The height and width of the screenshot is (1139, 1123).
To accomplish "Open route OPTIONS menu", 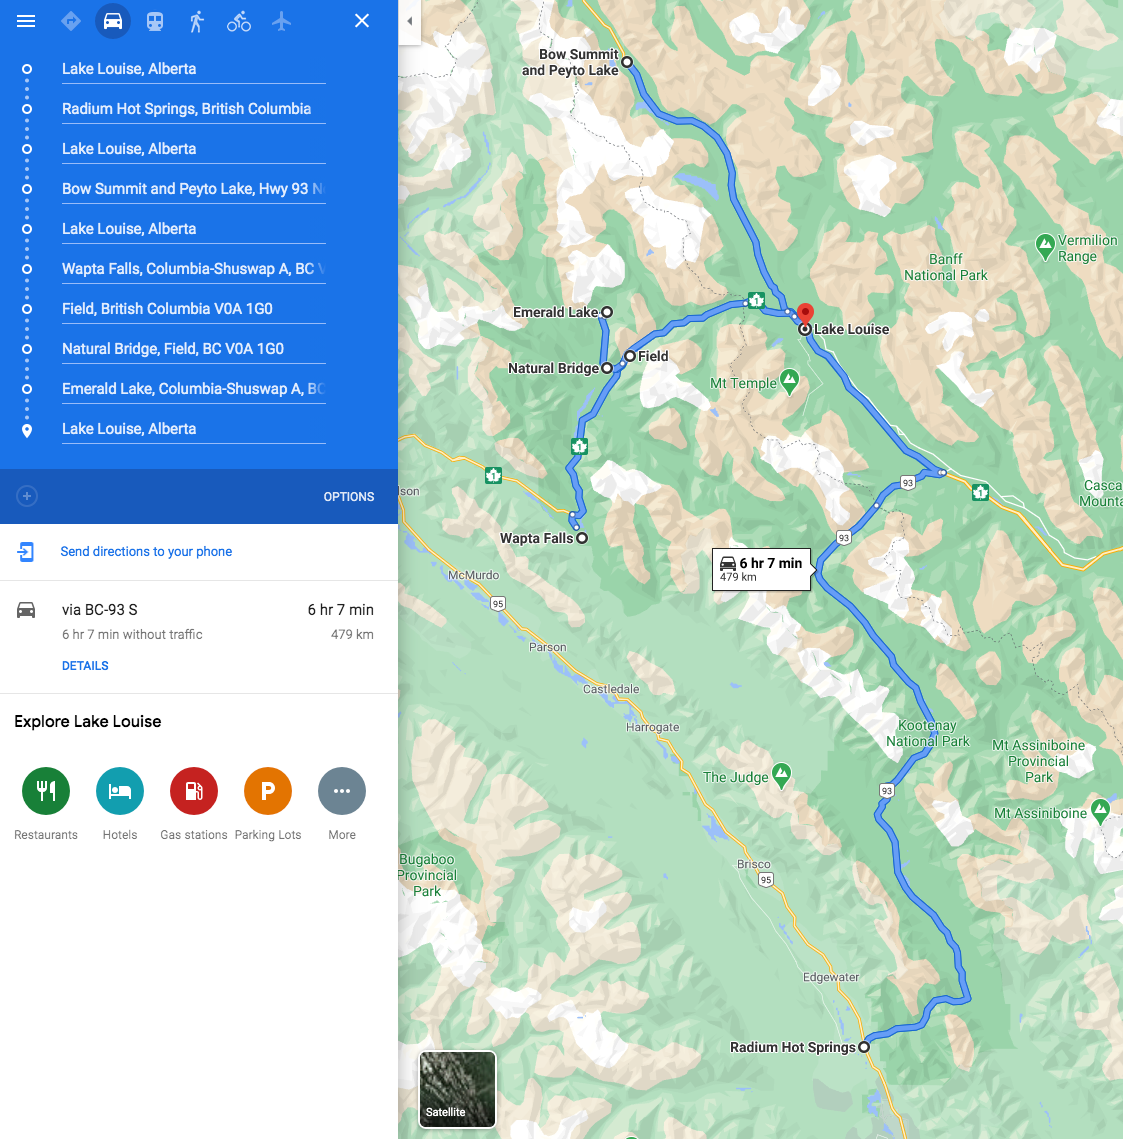I will coord(349,497).
